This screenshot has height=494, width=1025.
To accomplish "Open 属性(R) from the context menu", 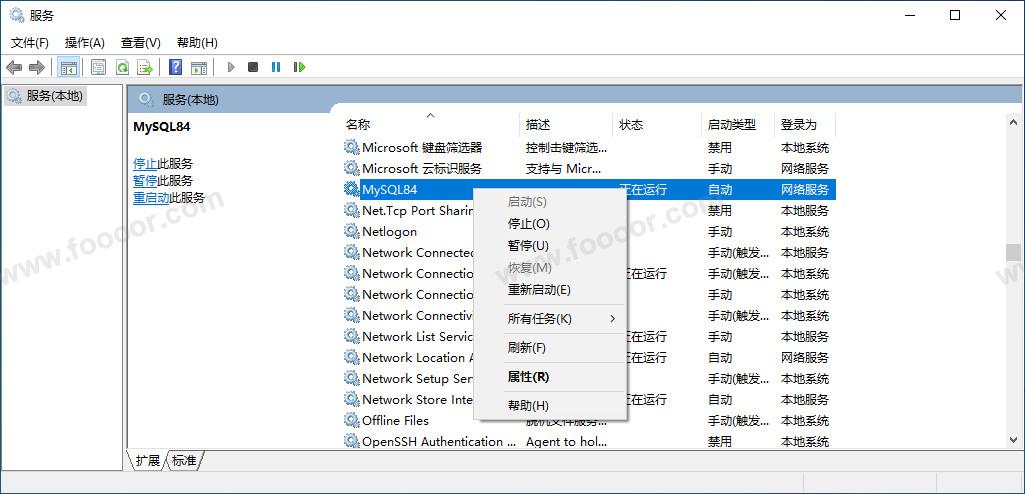I will [x=528, y=377].
